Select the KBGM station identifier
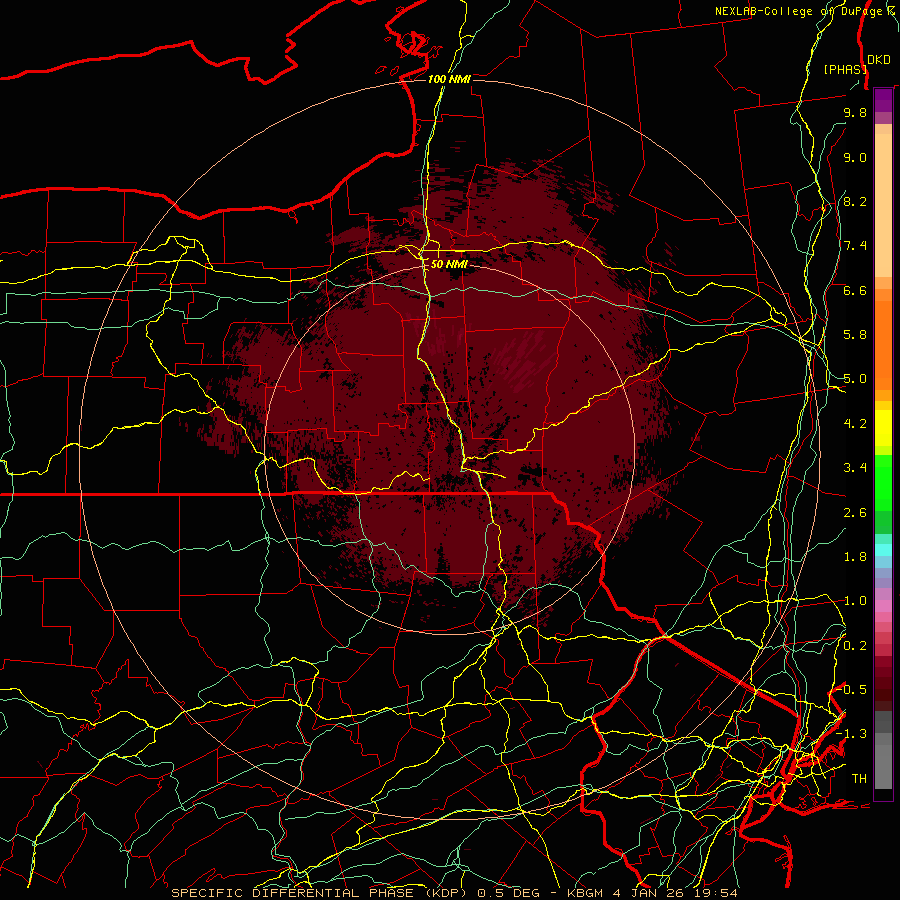 587,893
